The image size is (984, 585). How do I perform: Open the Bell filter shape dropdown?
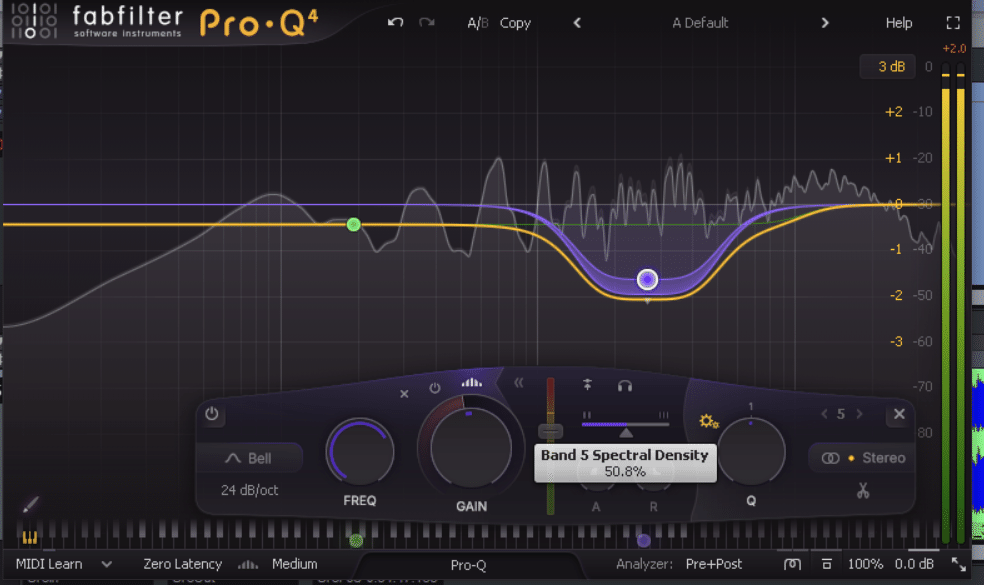[x=250, y=458]
